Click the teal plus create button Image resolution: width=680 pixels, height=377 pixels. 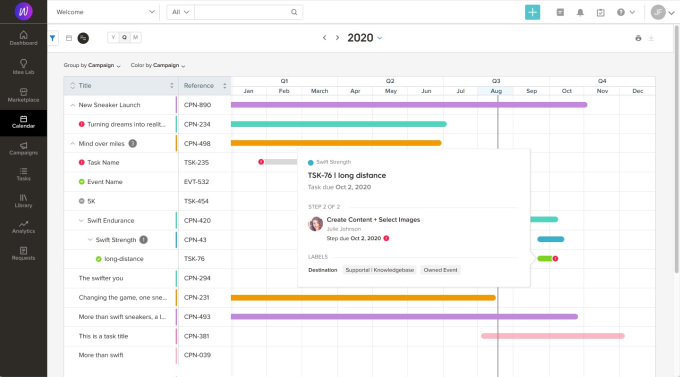coord(533,12)
